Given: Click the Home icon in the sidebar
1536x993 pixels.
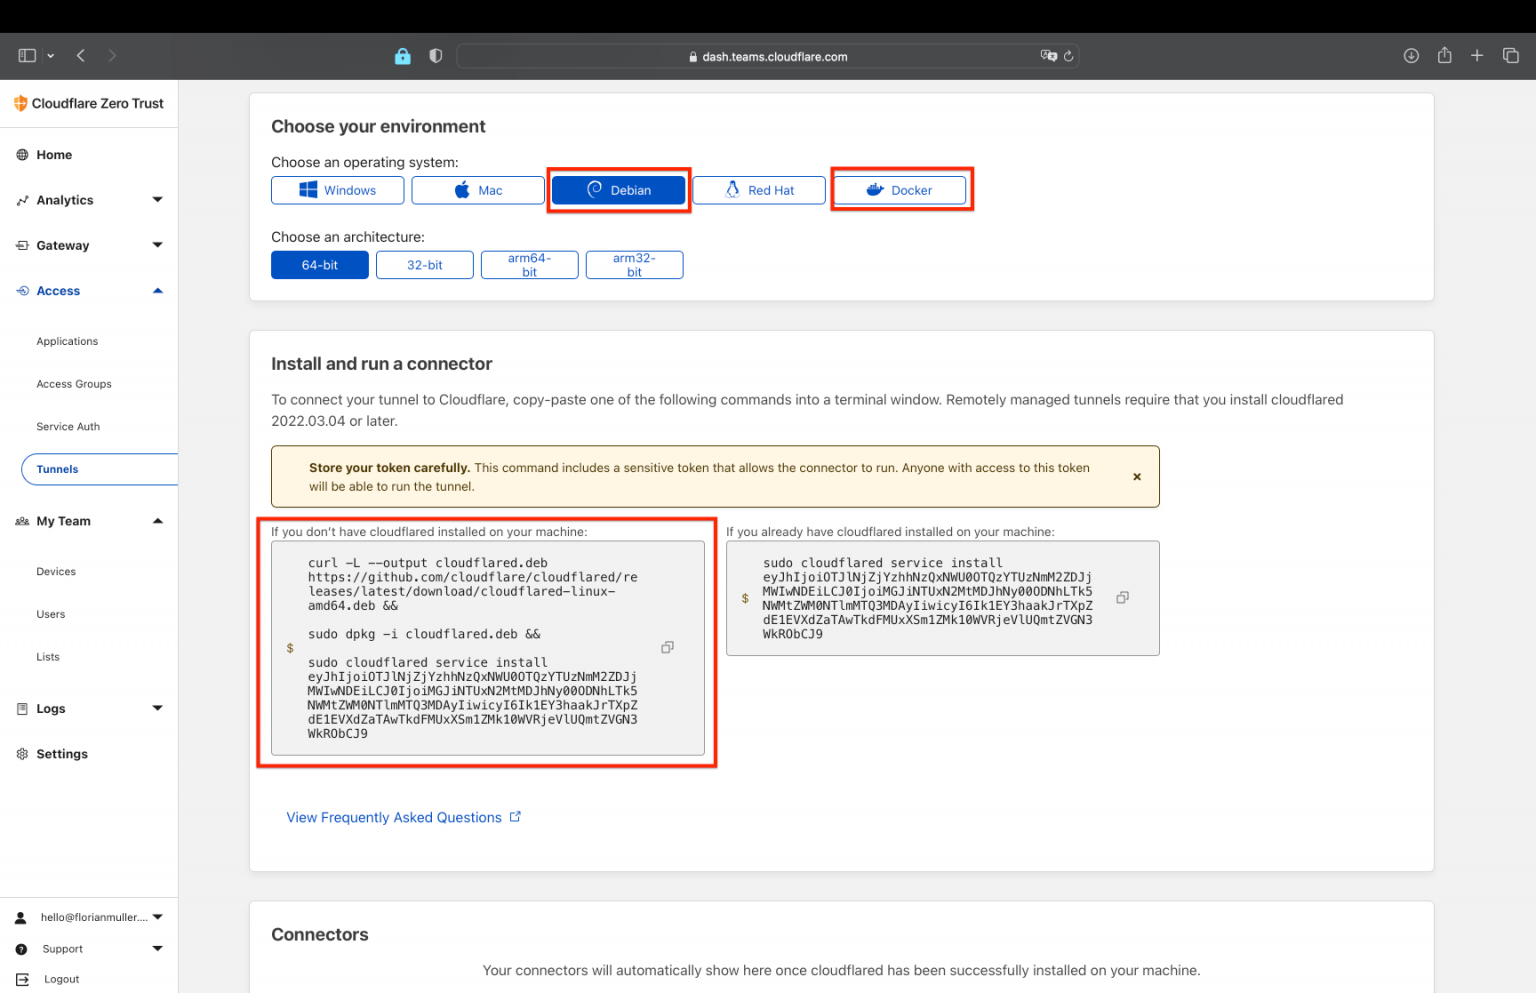Looking at the screenshot, I should click(21, 154).
